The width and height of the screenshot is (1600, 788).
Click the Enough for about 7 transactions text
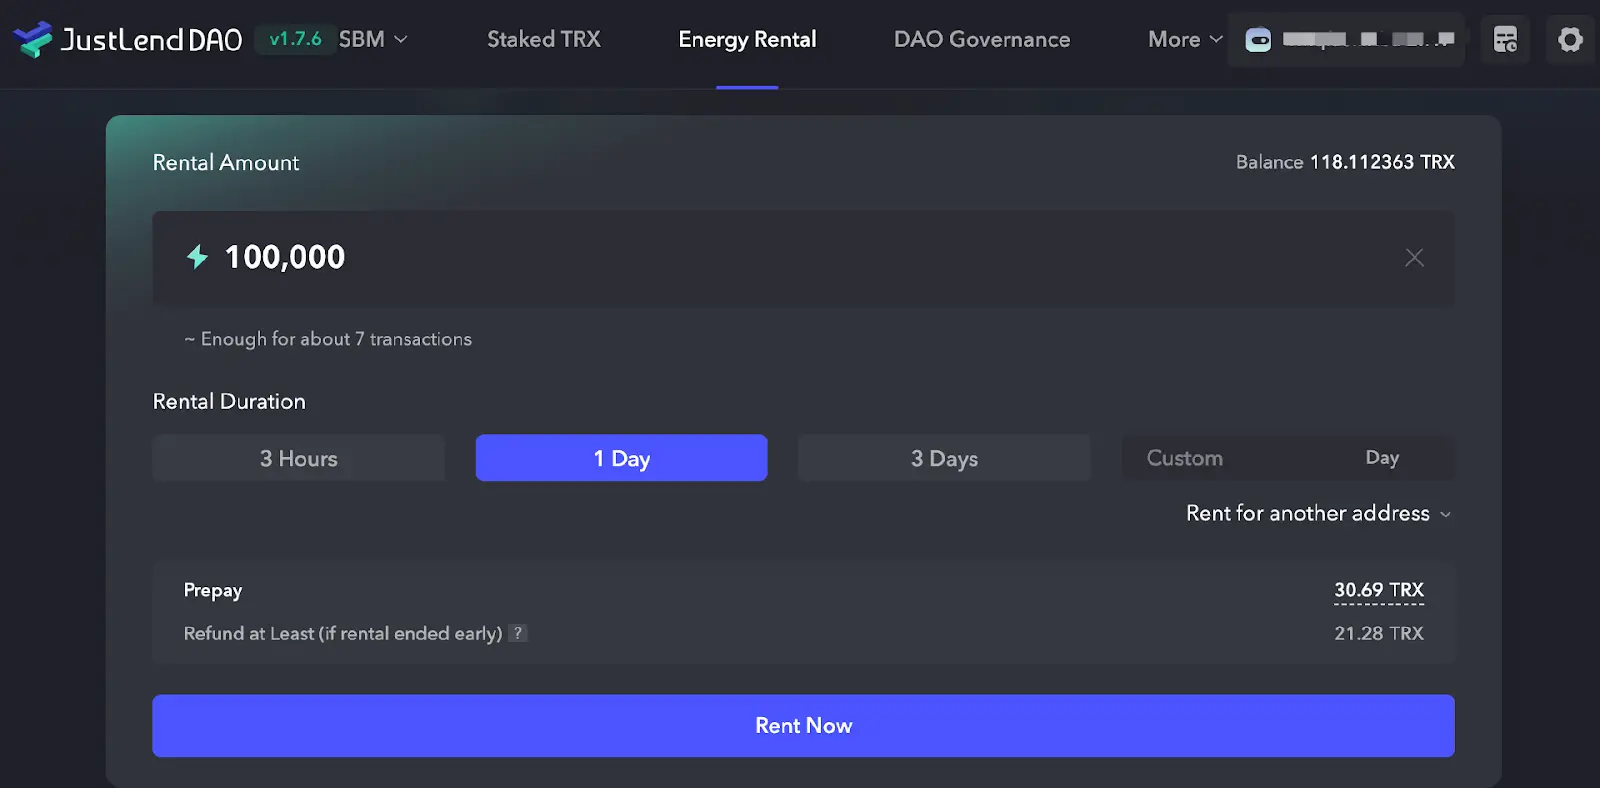pyautogui.click(x=328, y=339)
